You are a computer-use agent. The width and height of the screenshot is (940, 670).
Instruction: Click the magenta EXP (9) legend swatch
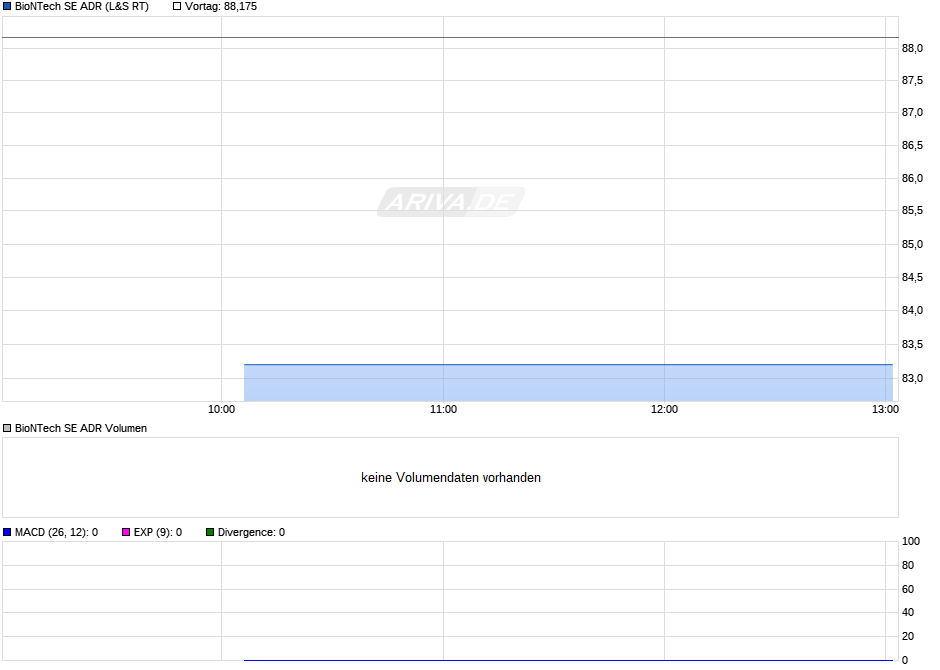[x=126, y=532]
